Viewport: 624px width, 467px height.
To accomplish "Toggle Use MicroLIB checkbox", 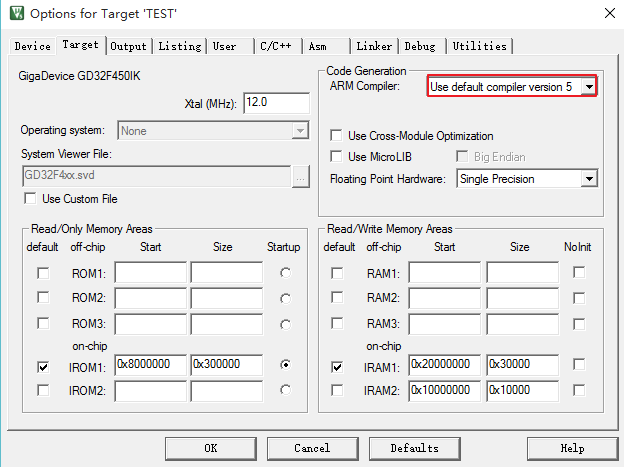I will (336, 156).
